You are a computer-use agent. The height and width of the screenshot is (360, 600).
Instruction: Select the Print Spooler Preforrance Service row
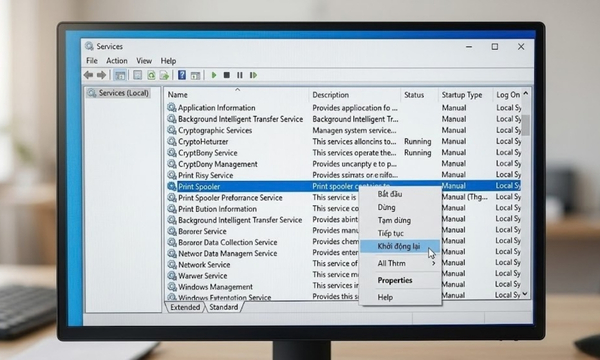[x=343, y=197]
